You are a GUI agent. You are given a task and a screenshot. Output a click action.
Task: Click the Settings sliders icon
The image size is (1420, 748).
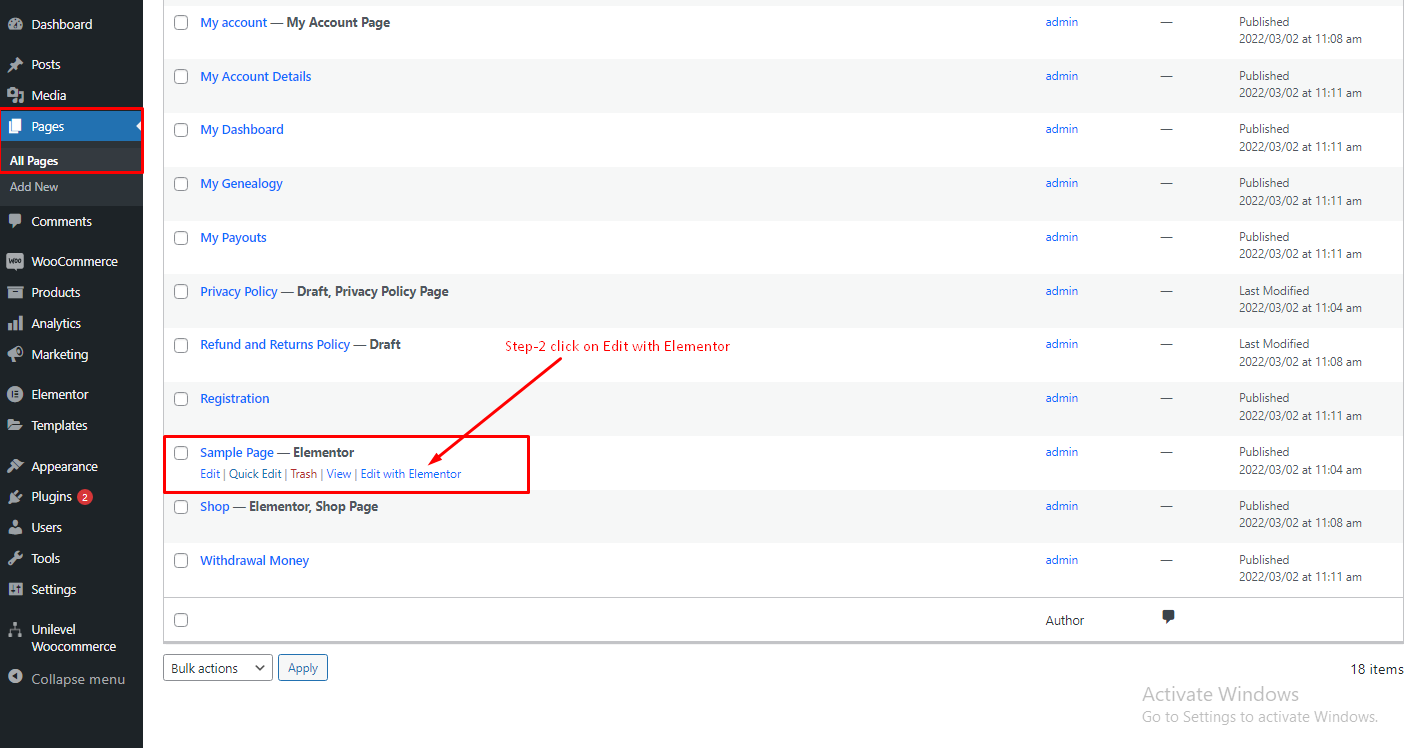pyautogui.click(x=15, y=590)
